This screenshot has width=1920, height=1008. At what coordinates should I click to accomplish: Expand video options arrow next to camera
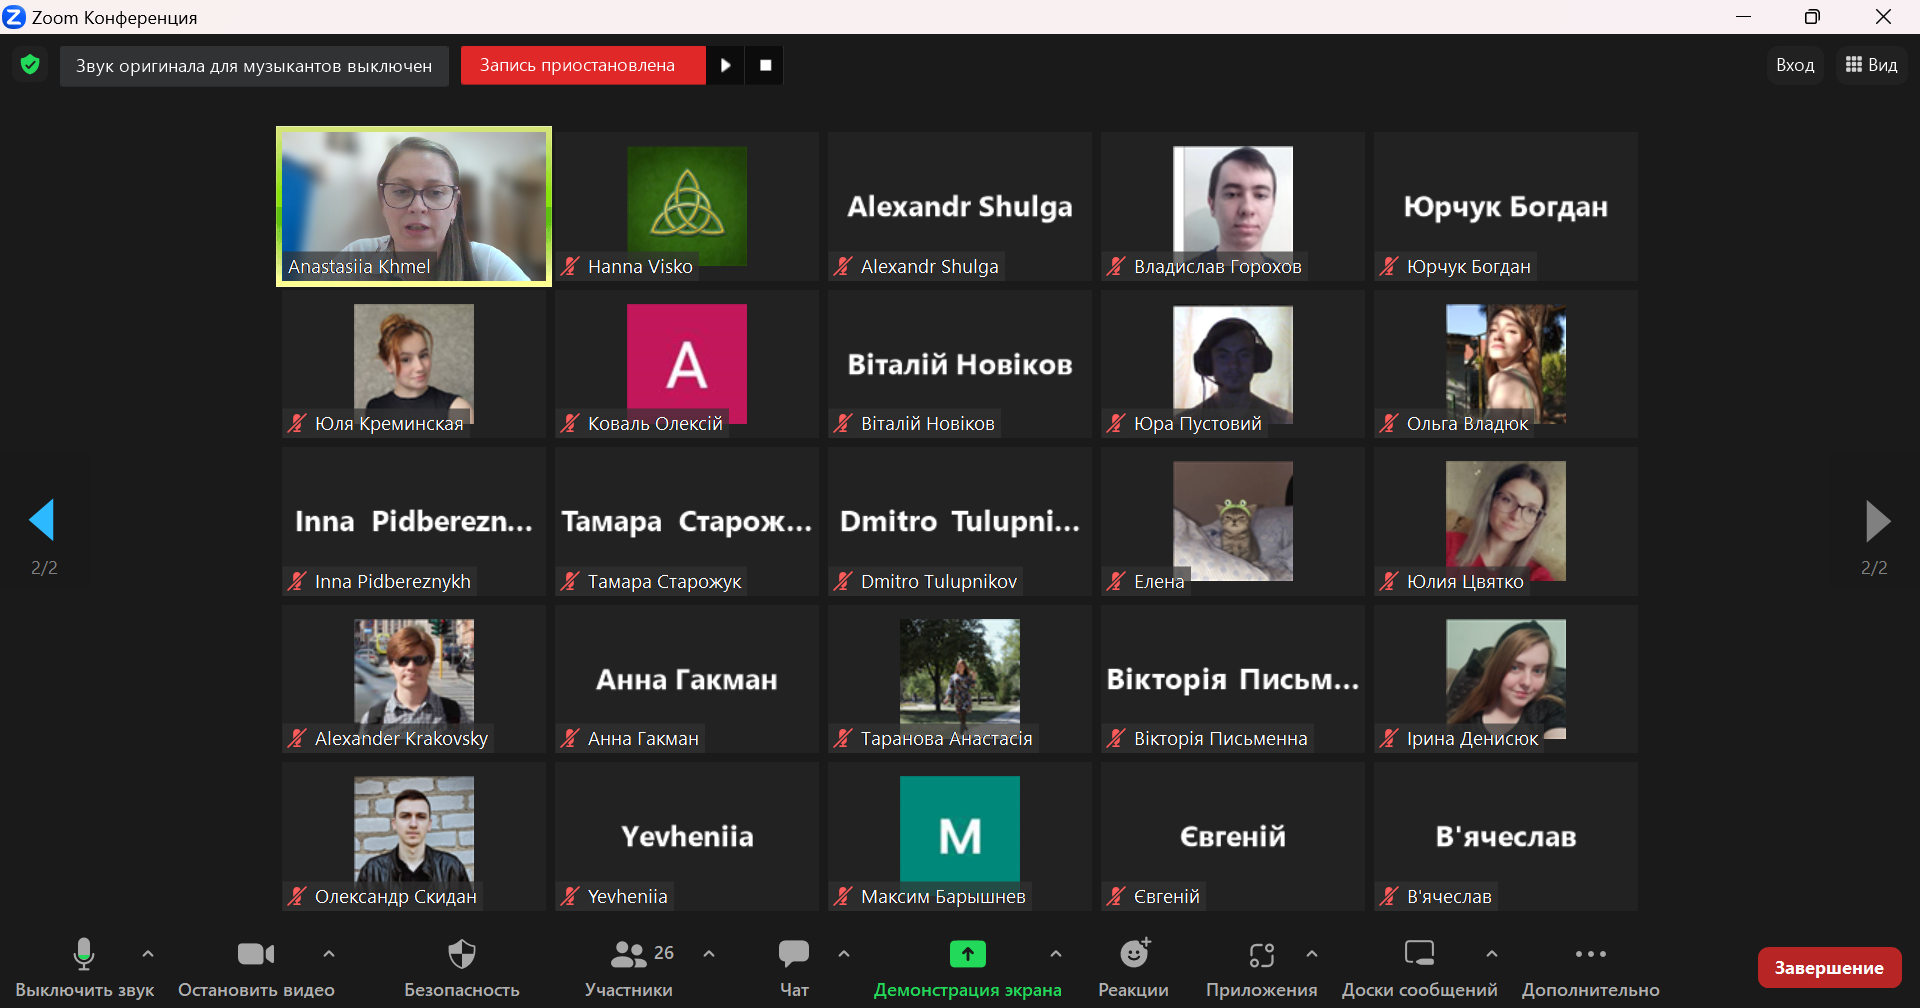point(329,954)
